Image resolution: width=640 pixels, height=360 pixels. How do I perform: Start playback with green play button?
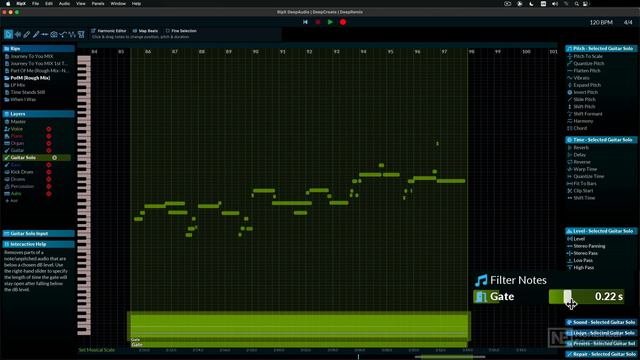click(x=330, y=22)
